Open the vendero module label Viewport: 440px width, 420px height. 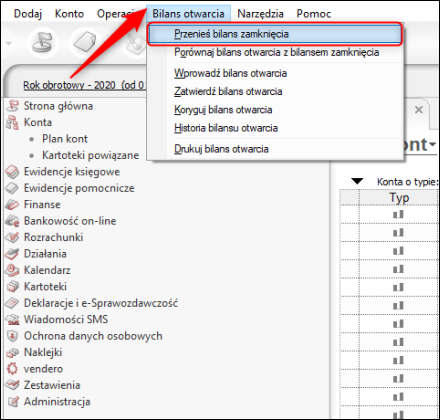coord(43,369)
